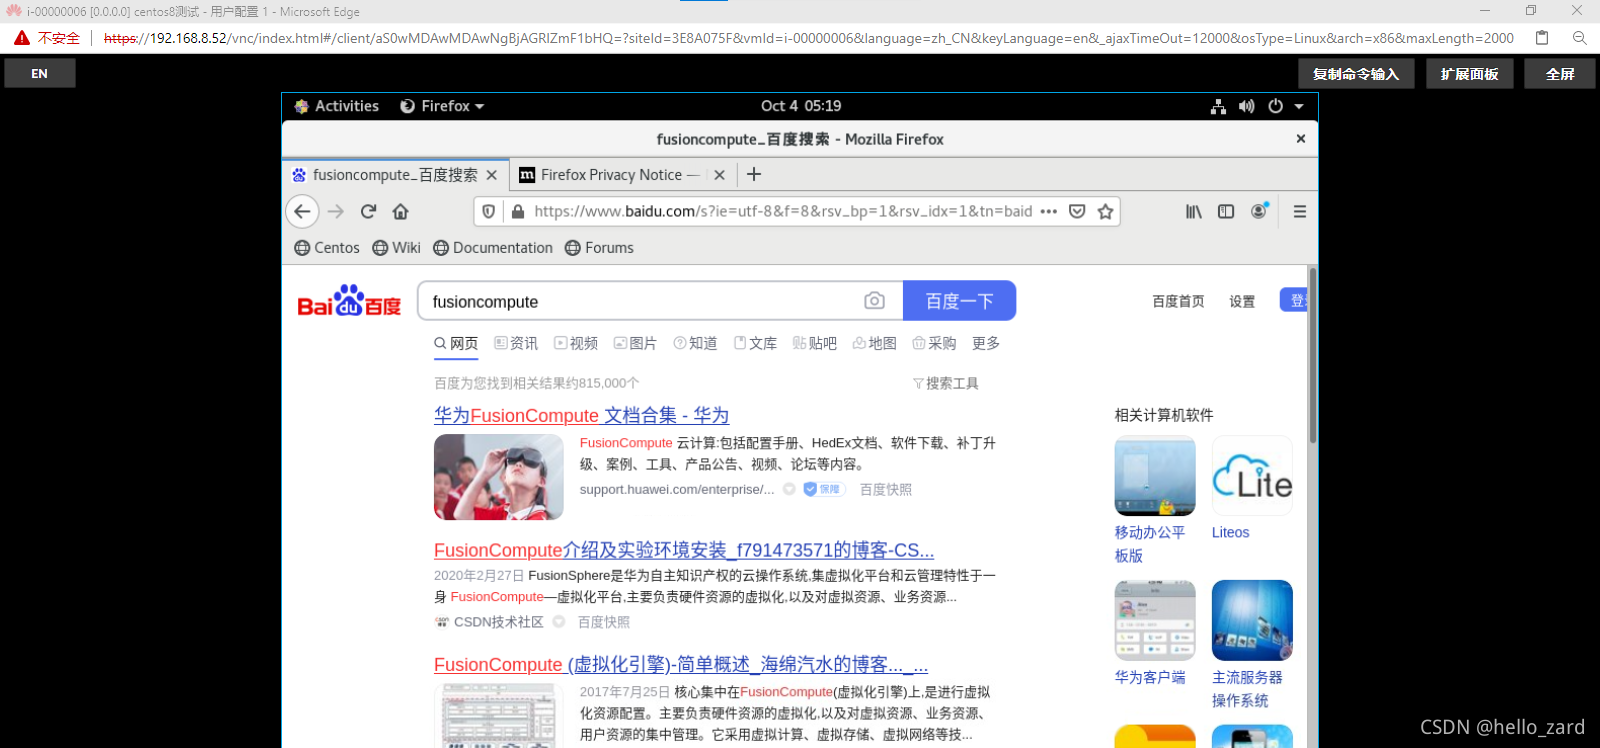Open 更多 more categories in Baidu
The height and width of the screenshot is (748, 1600).
click(x=986, y=343)
